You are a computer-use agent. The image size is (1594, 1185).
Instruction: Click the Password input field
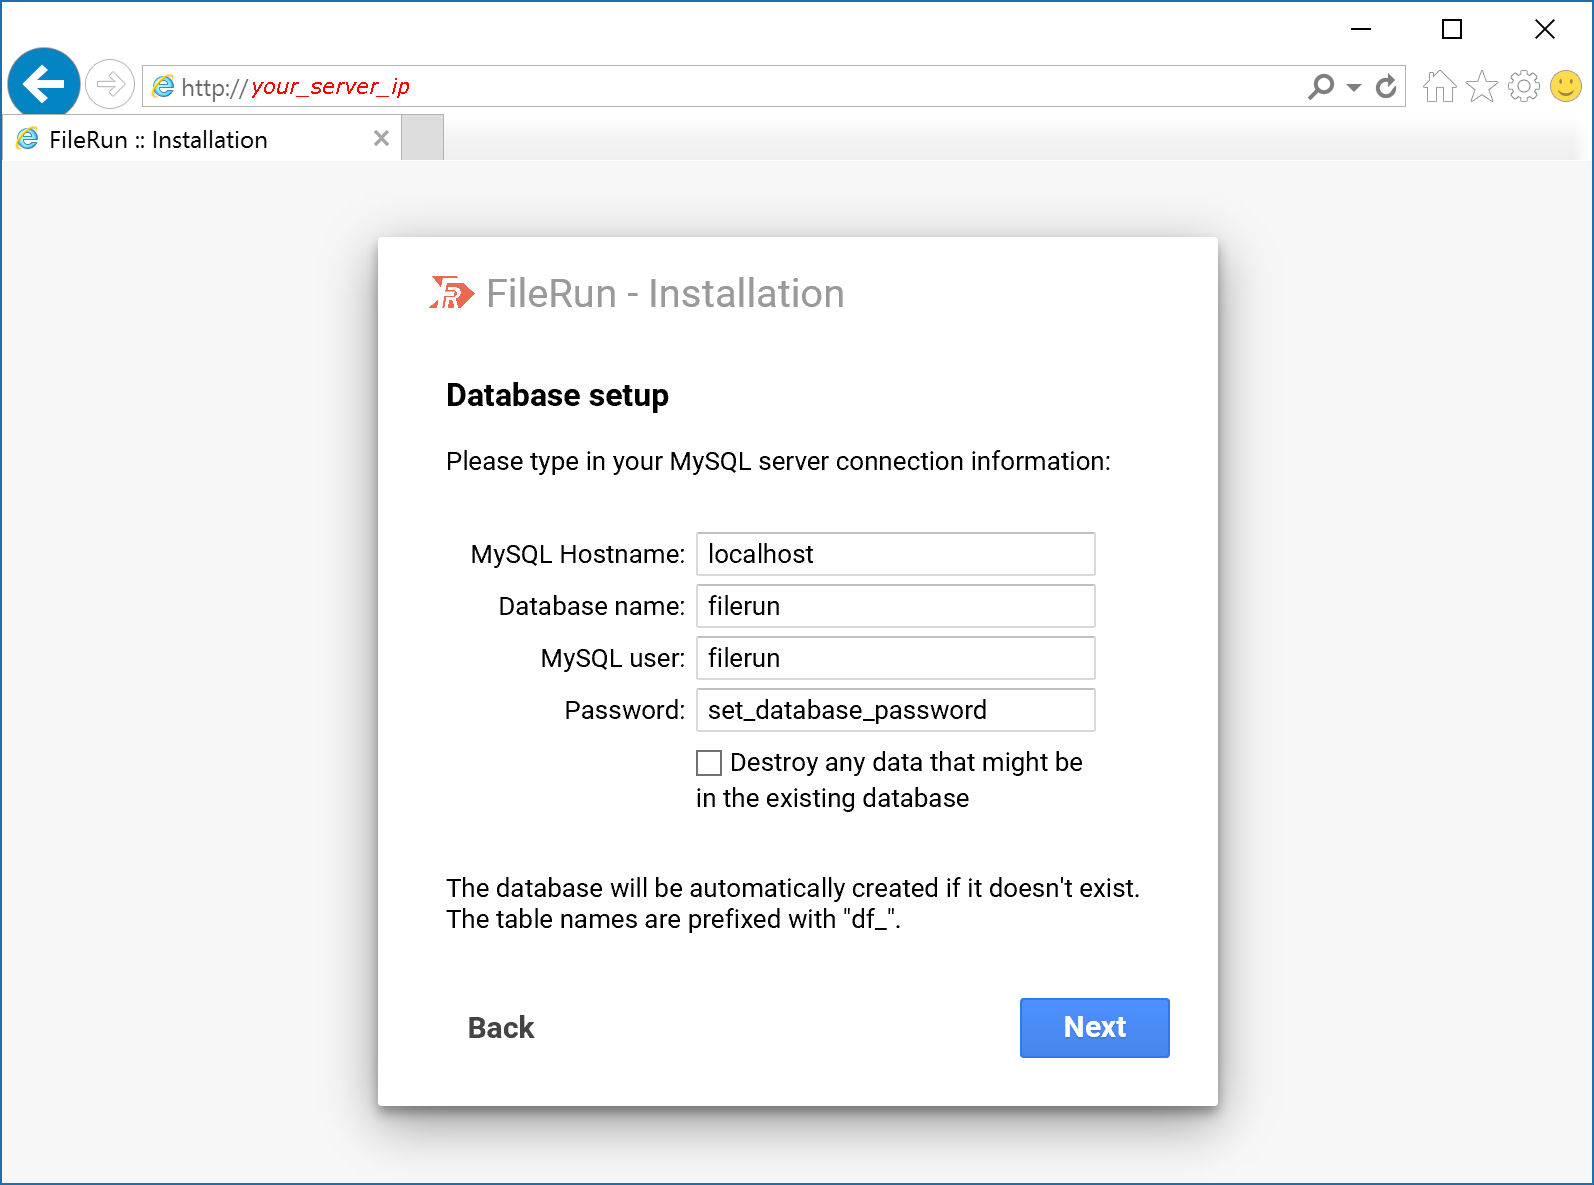pos(895,710)
